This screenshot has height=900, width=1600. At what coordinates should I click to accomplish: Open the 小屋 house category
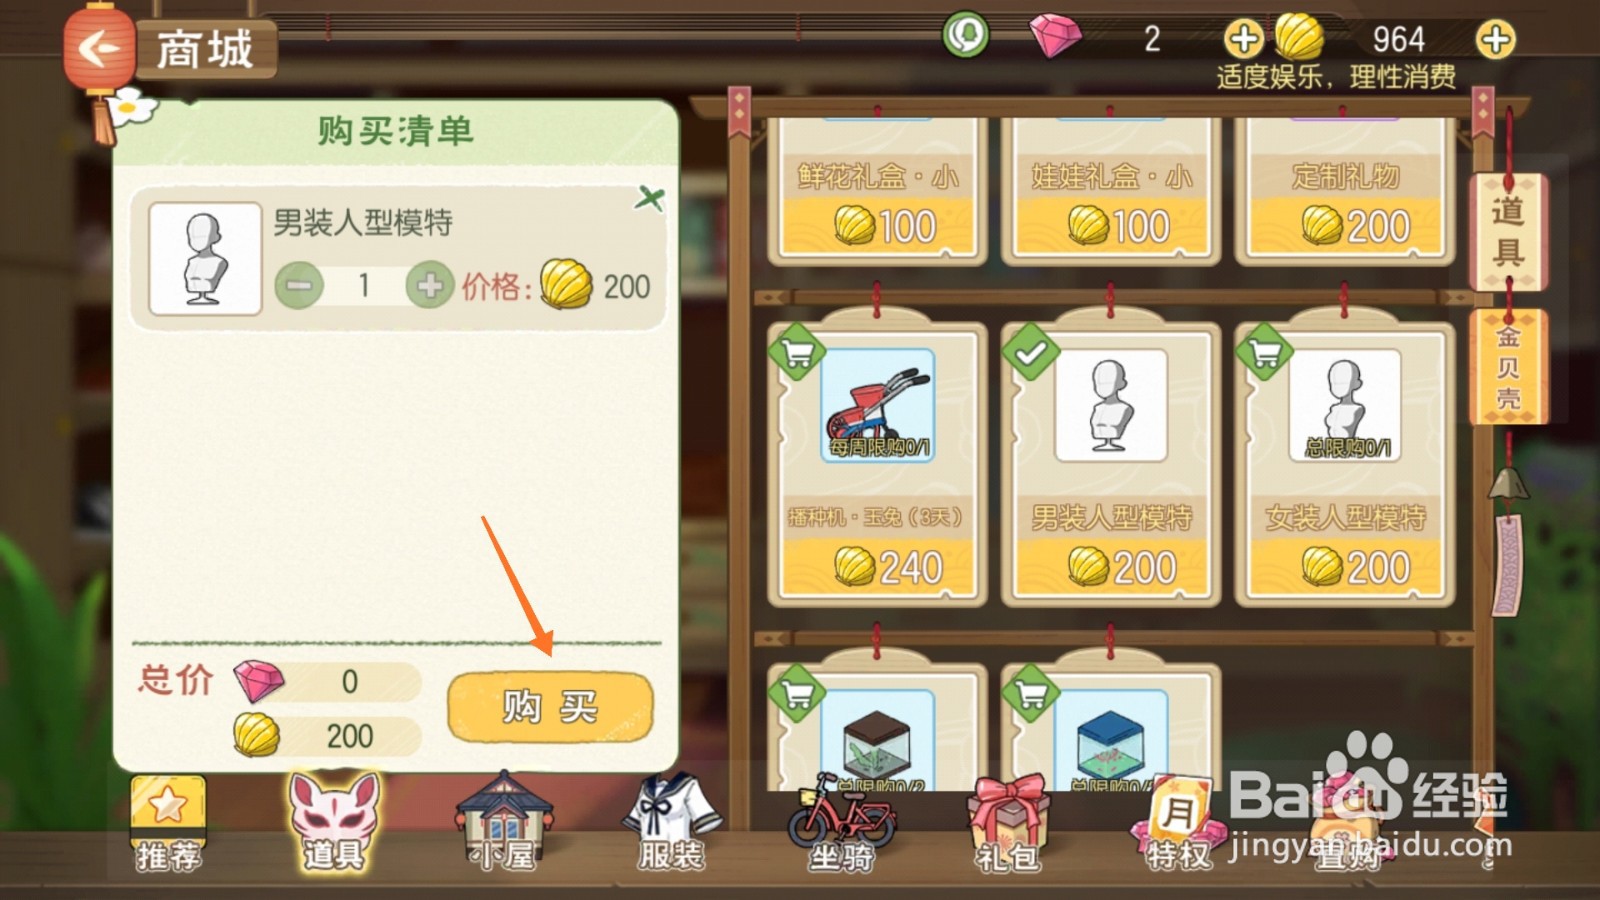(x=504, y=821)
